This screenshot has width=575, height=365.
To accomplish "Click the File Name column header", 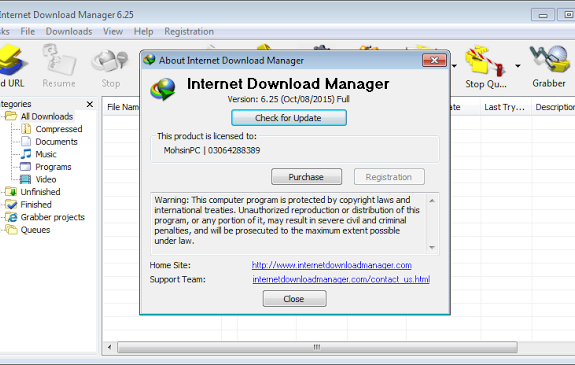I will 123,107.
